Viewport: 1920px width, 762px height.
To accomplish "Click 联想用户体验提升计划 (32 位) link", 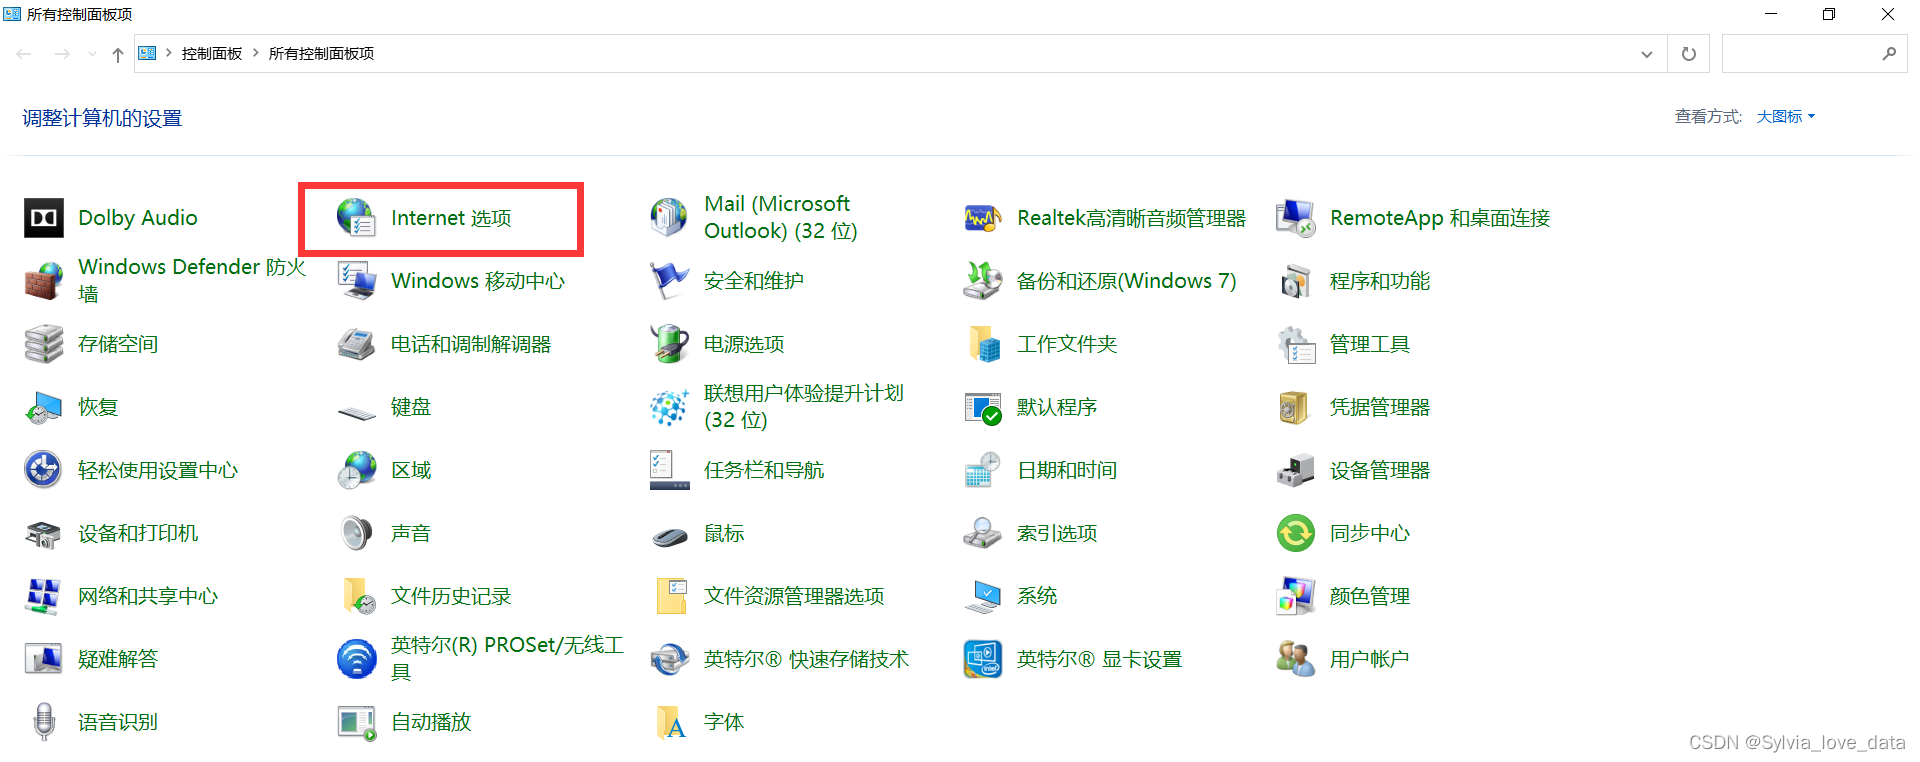I will pos(804,407).
